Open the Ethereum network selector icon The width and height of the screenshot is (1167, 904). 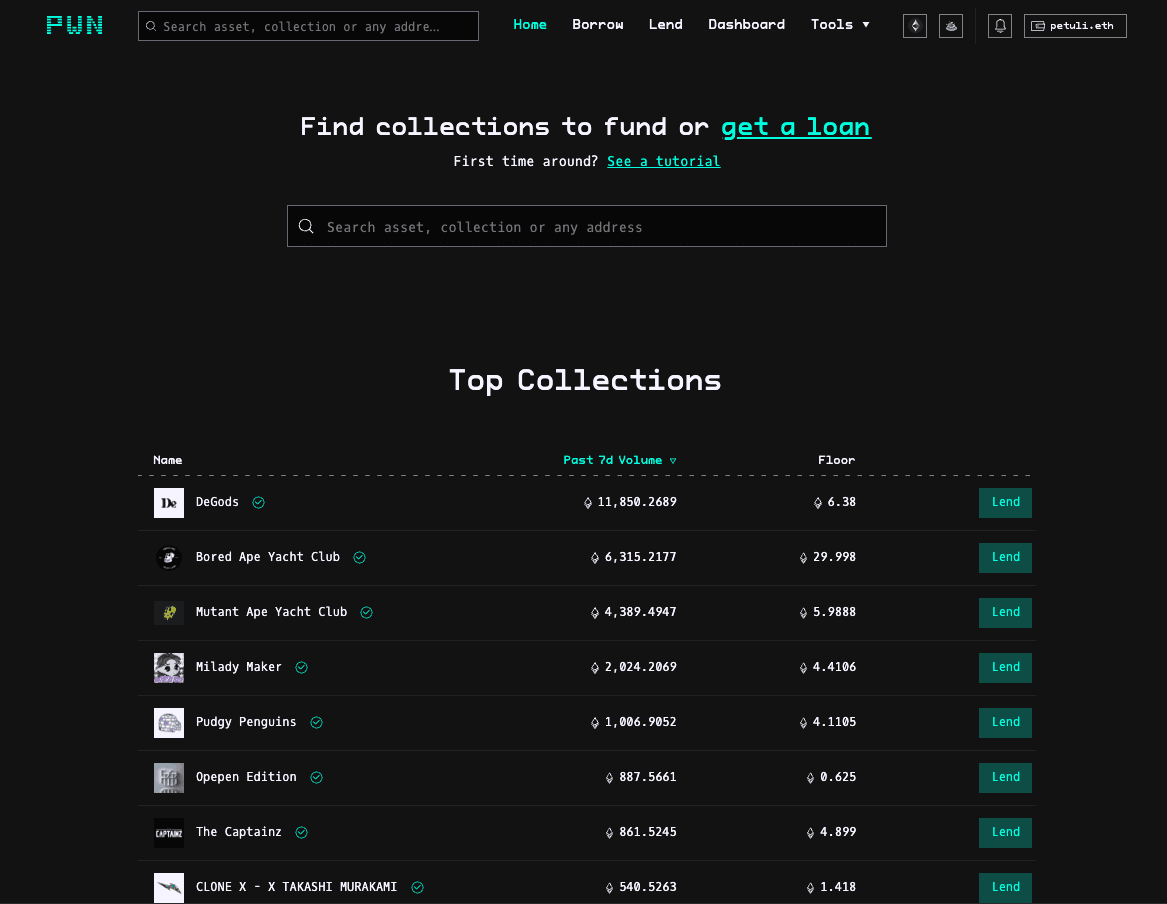point(915,26)
